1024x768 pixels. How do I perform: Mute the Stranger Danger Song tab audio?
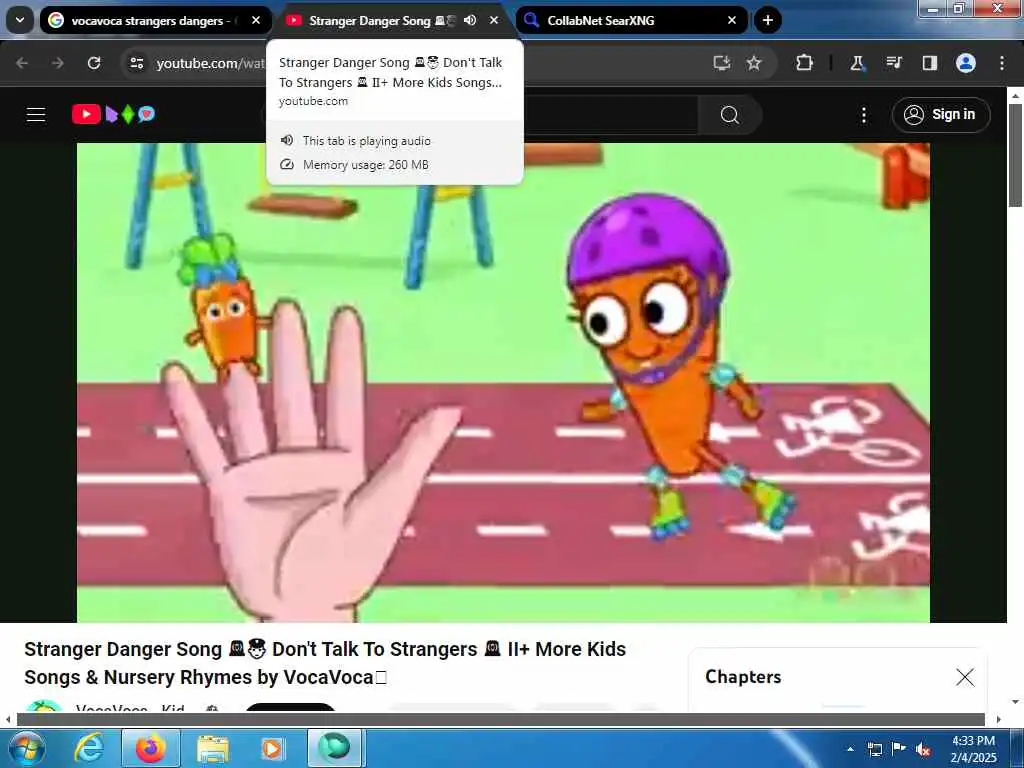pyautogui.click(x=470, y=20)
